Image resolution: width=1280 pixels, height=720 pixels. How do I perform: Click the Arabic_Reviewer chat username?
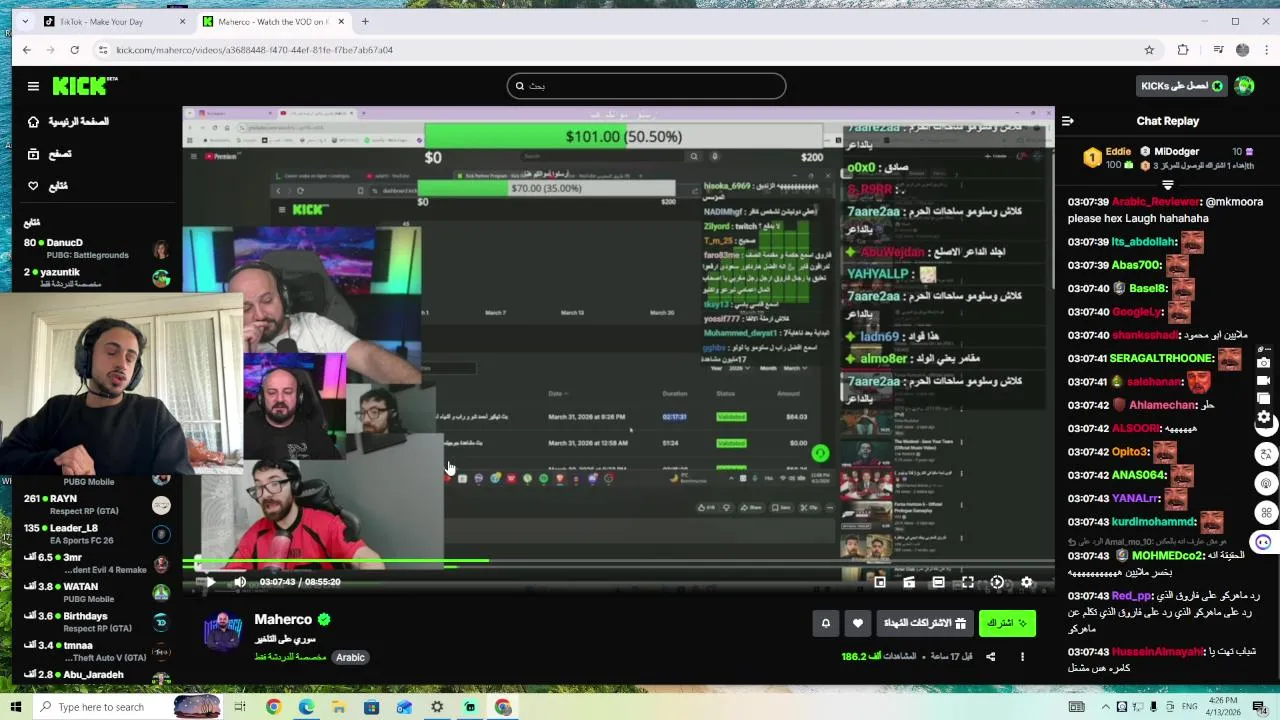(x=1155, y=202)
